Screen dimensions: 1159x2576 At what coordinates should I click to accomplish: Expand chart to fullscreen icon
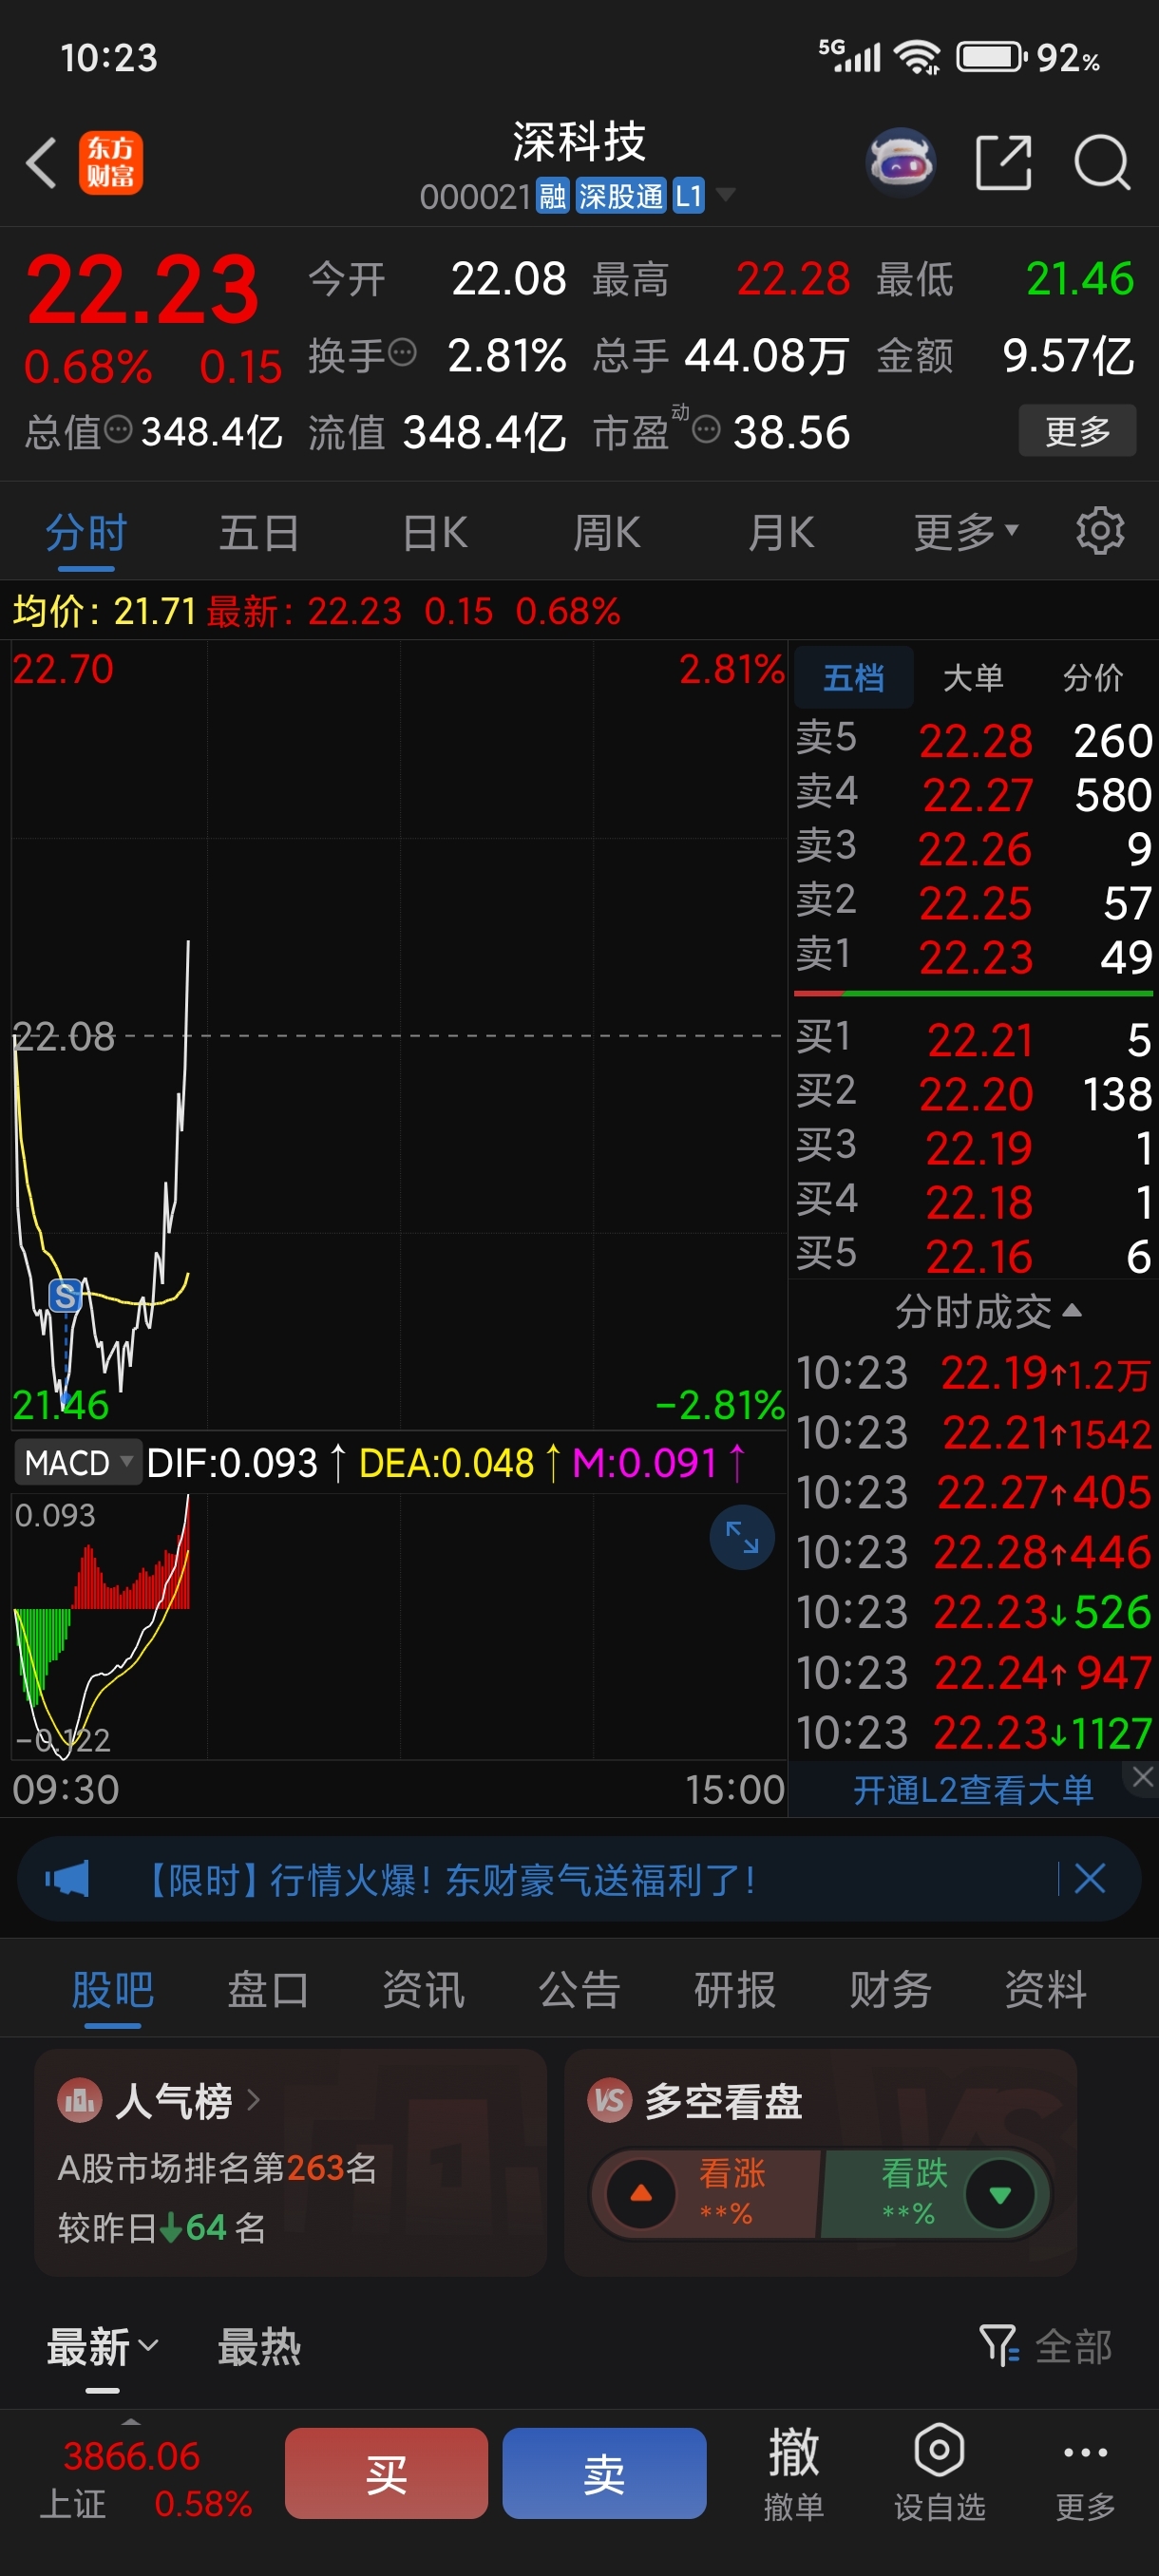pyautogui.click(x=741, y=1537)
